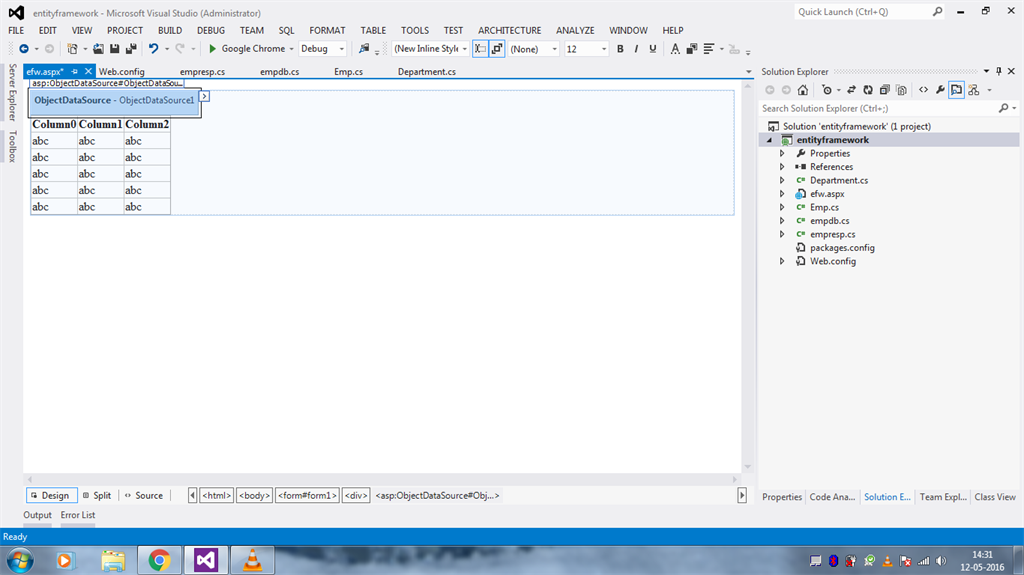Switch to the Class View panel tab

point(995,497)
